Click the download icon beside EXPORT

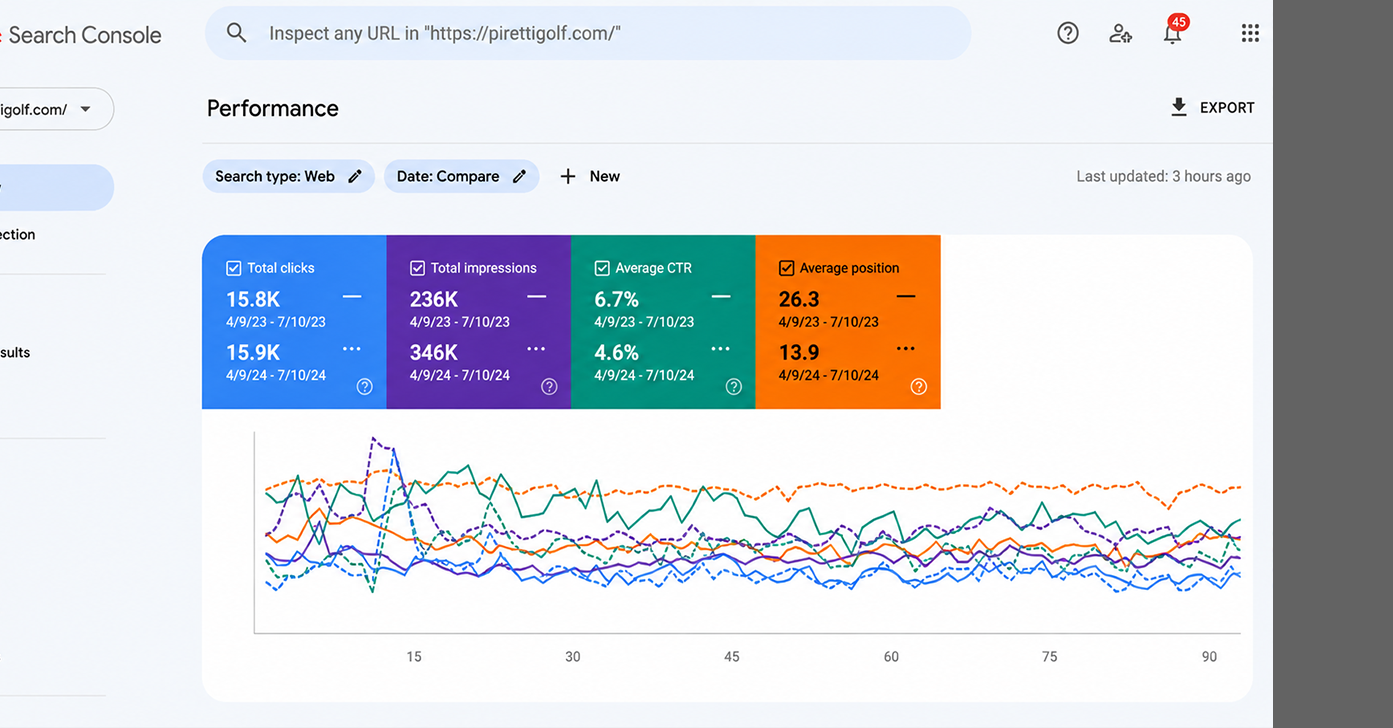1179,107
